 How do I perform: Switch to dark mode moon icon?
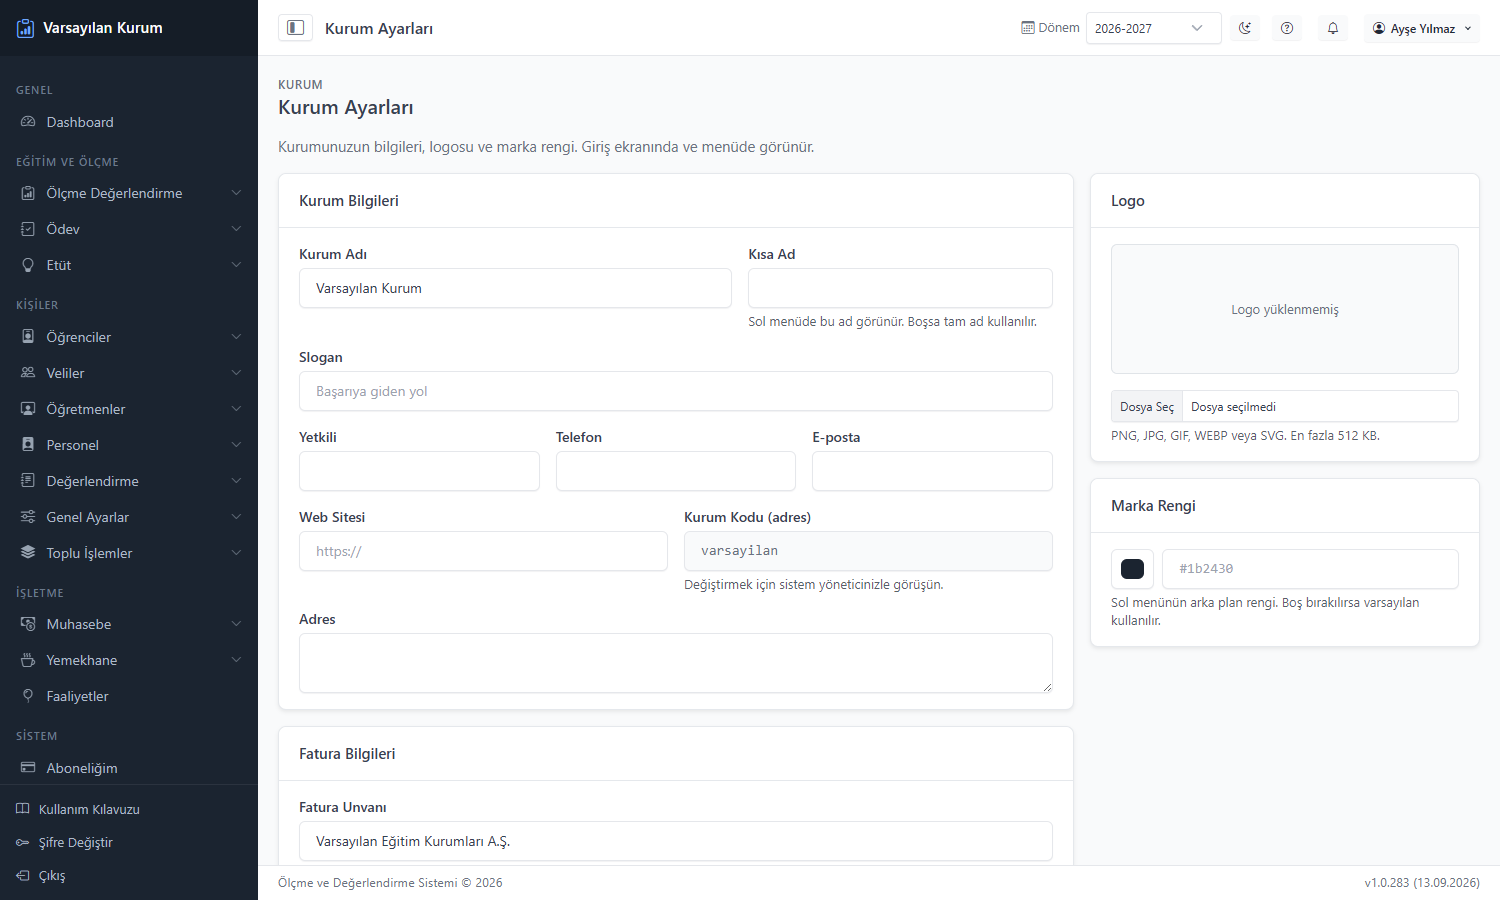point(1245,28)
